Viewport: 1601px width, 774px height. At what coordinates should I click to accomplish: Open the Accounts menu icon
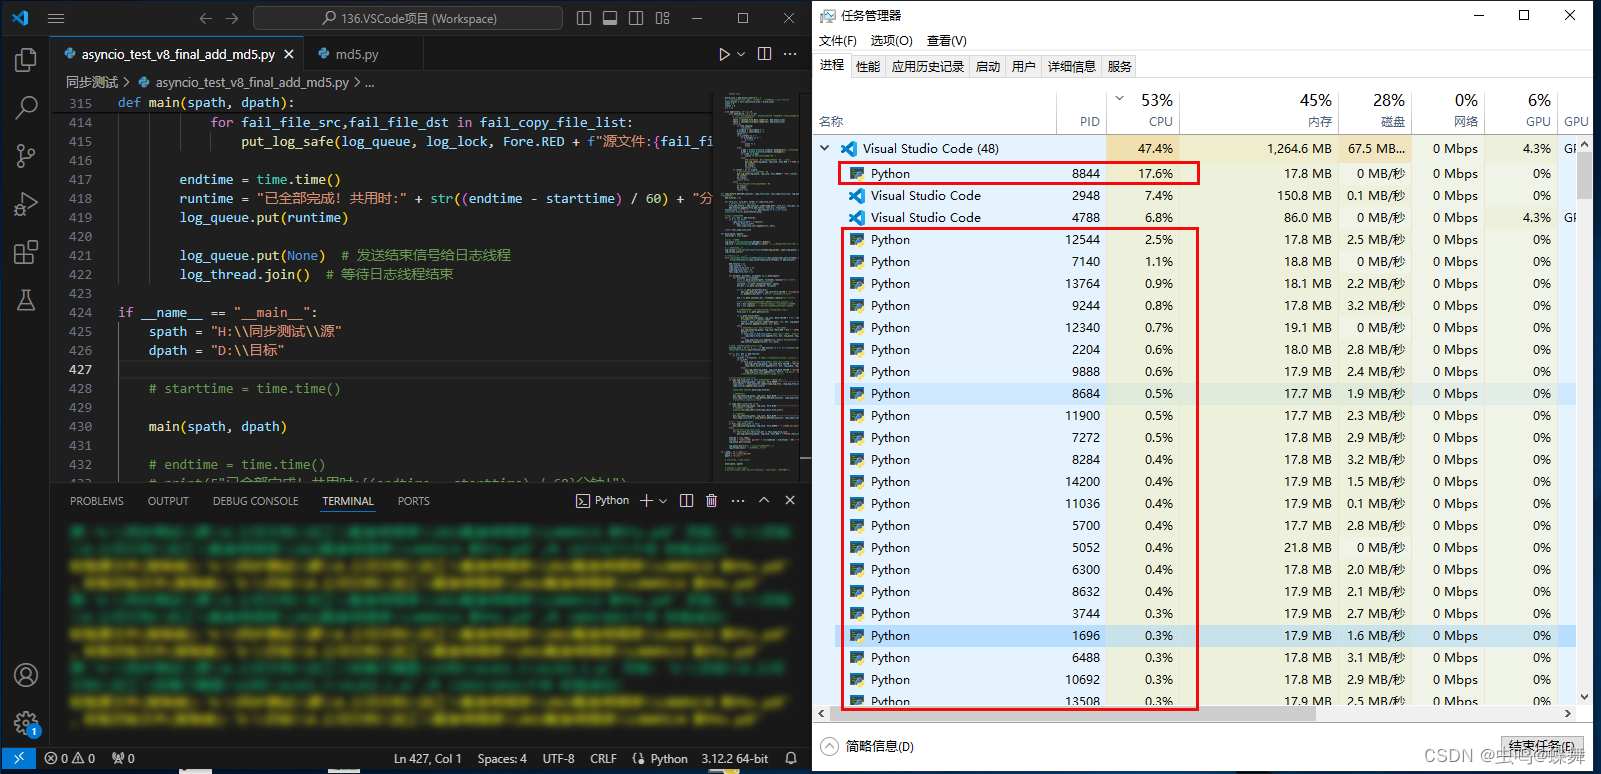tap(26, 675)
